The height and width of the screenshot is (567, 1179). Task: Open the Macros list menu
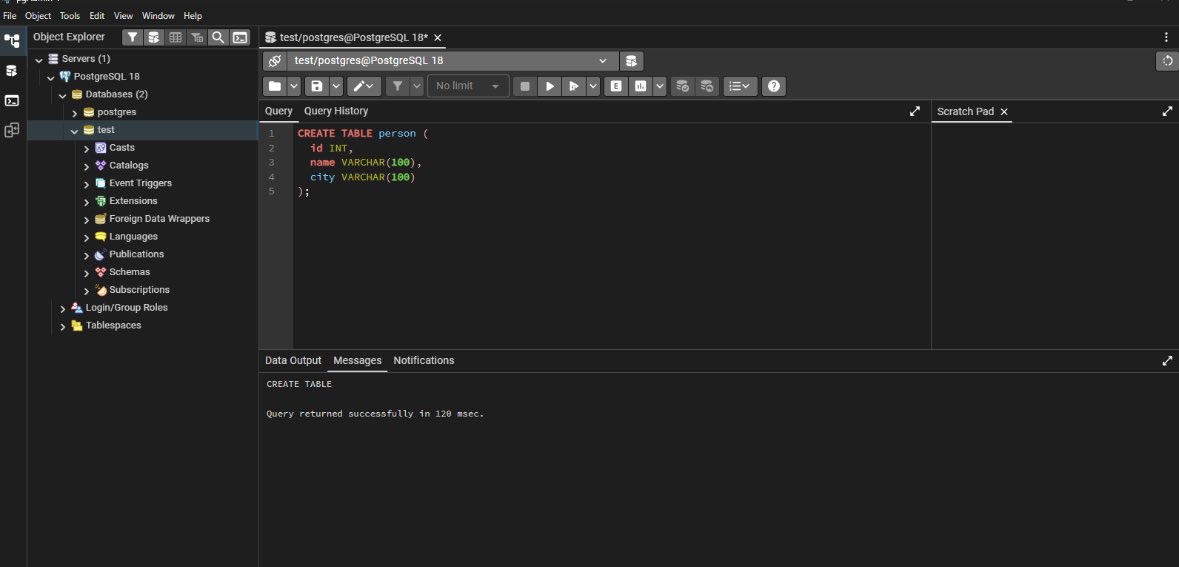coord(741,86)
